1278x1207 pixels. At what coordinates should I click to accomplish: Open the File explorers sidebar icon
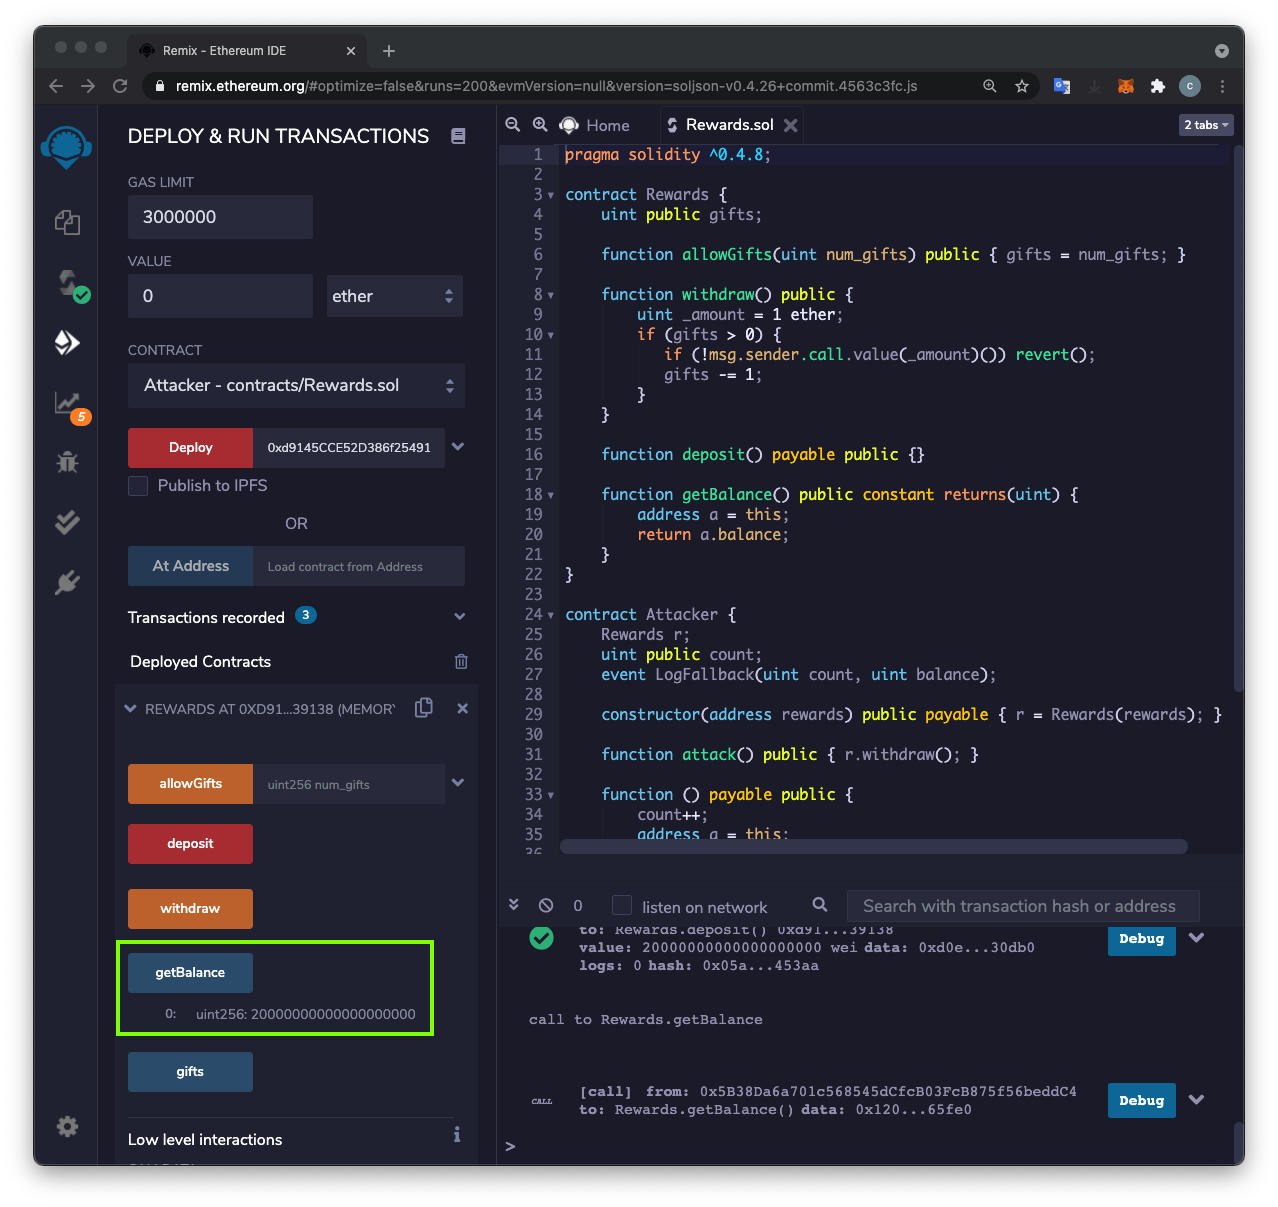click(67, 222)
